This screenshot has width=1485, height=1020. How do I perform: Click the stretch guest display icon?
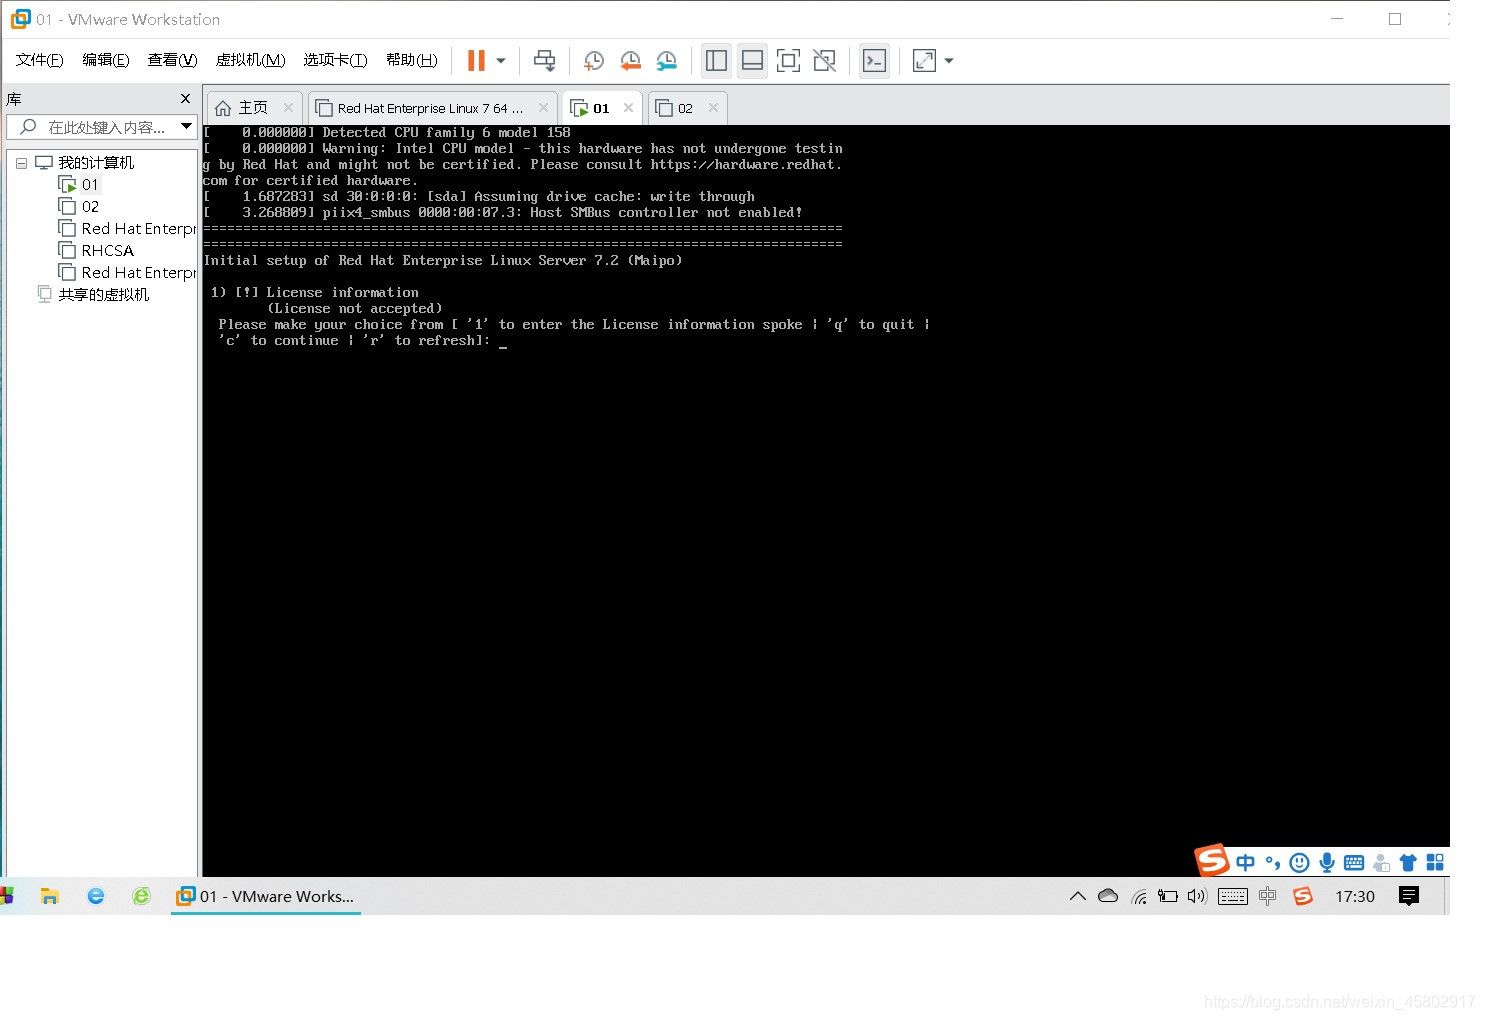click(924, 61)
